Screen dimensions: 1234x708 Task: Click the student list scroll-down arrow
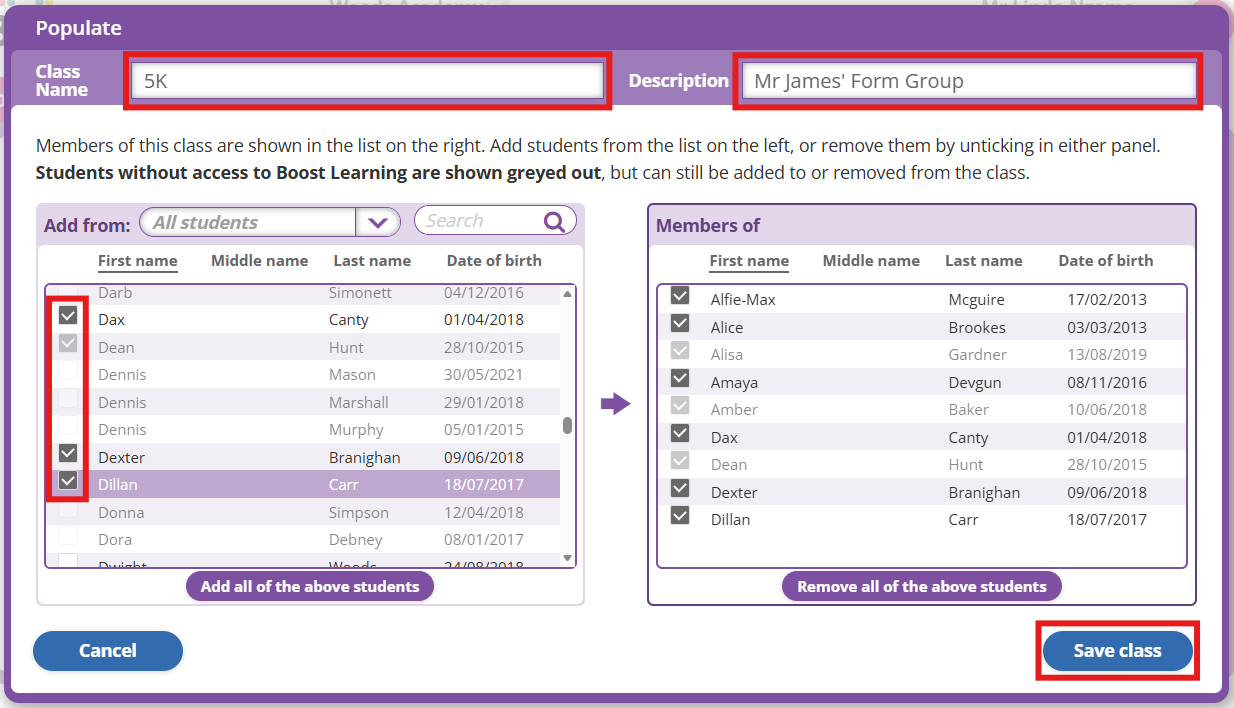pos(568,558)
